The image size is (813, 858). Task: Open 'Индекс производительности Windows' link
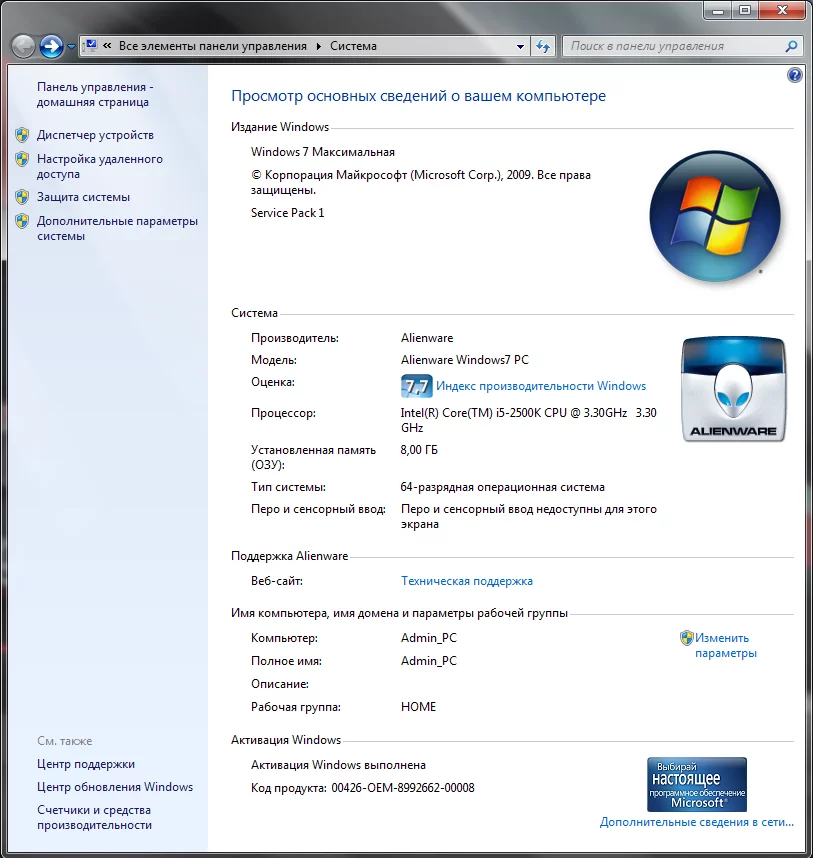coord(541,386)
